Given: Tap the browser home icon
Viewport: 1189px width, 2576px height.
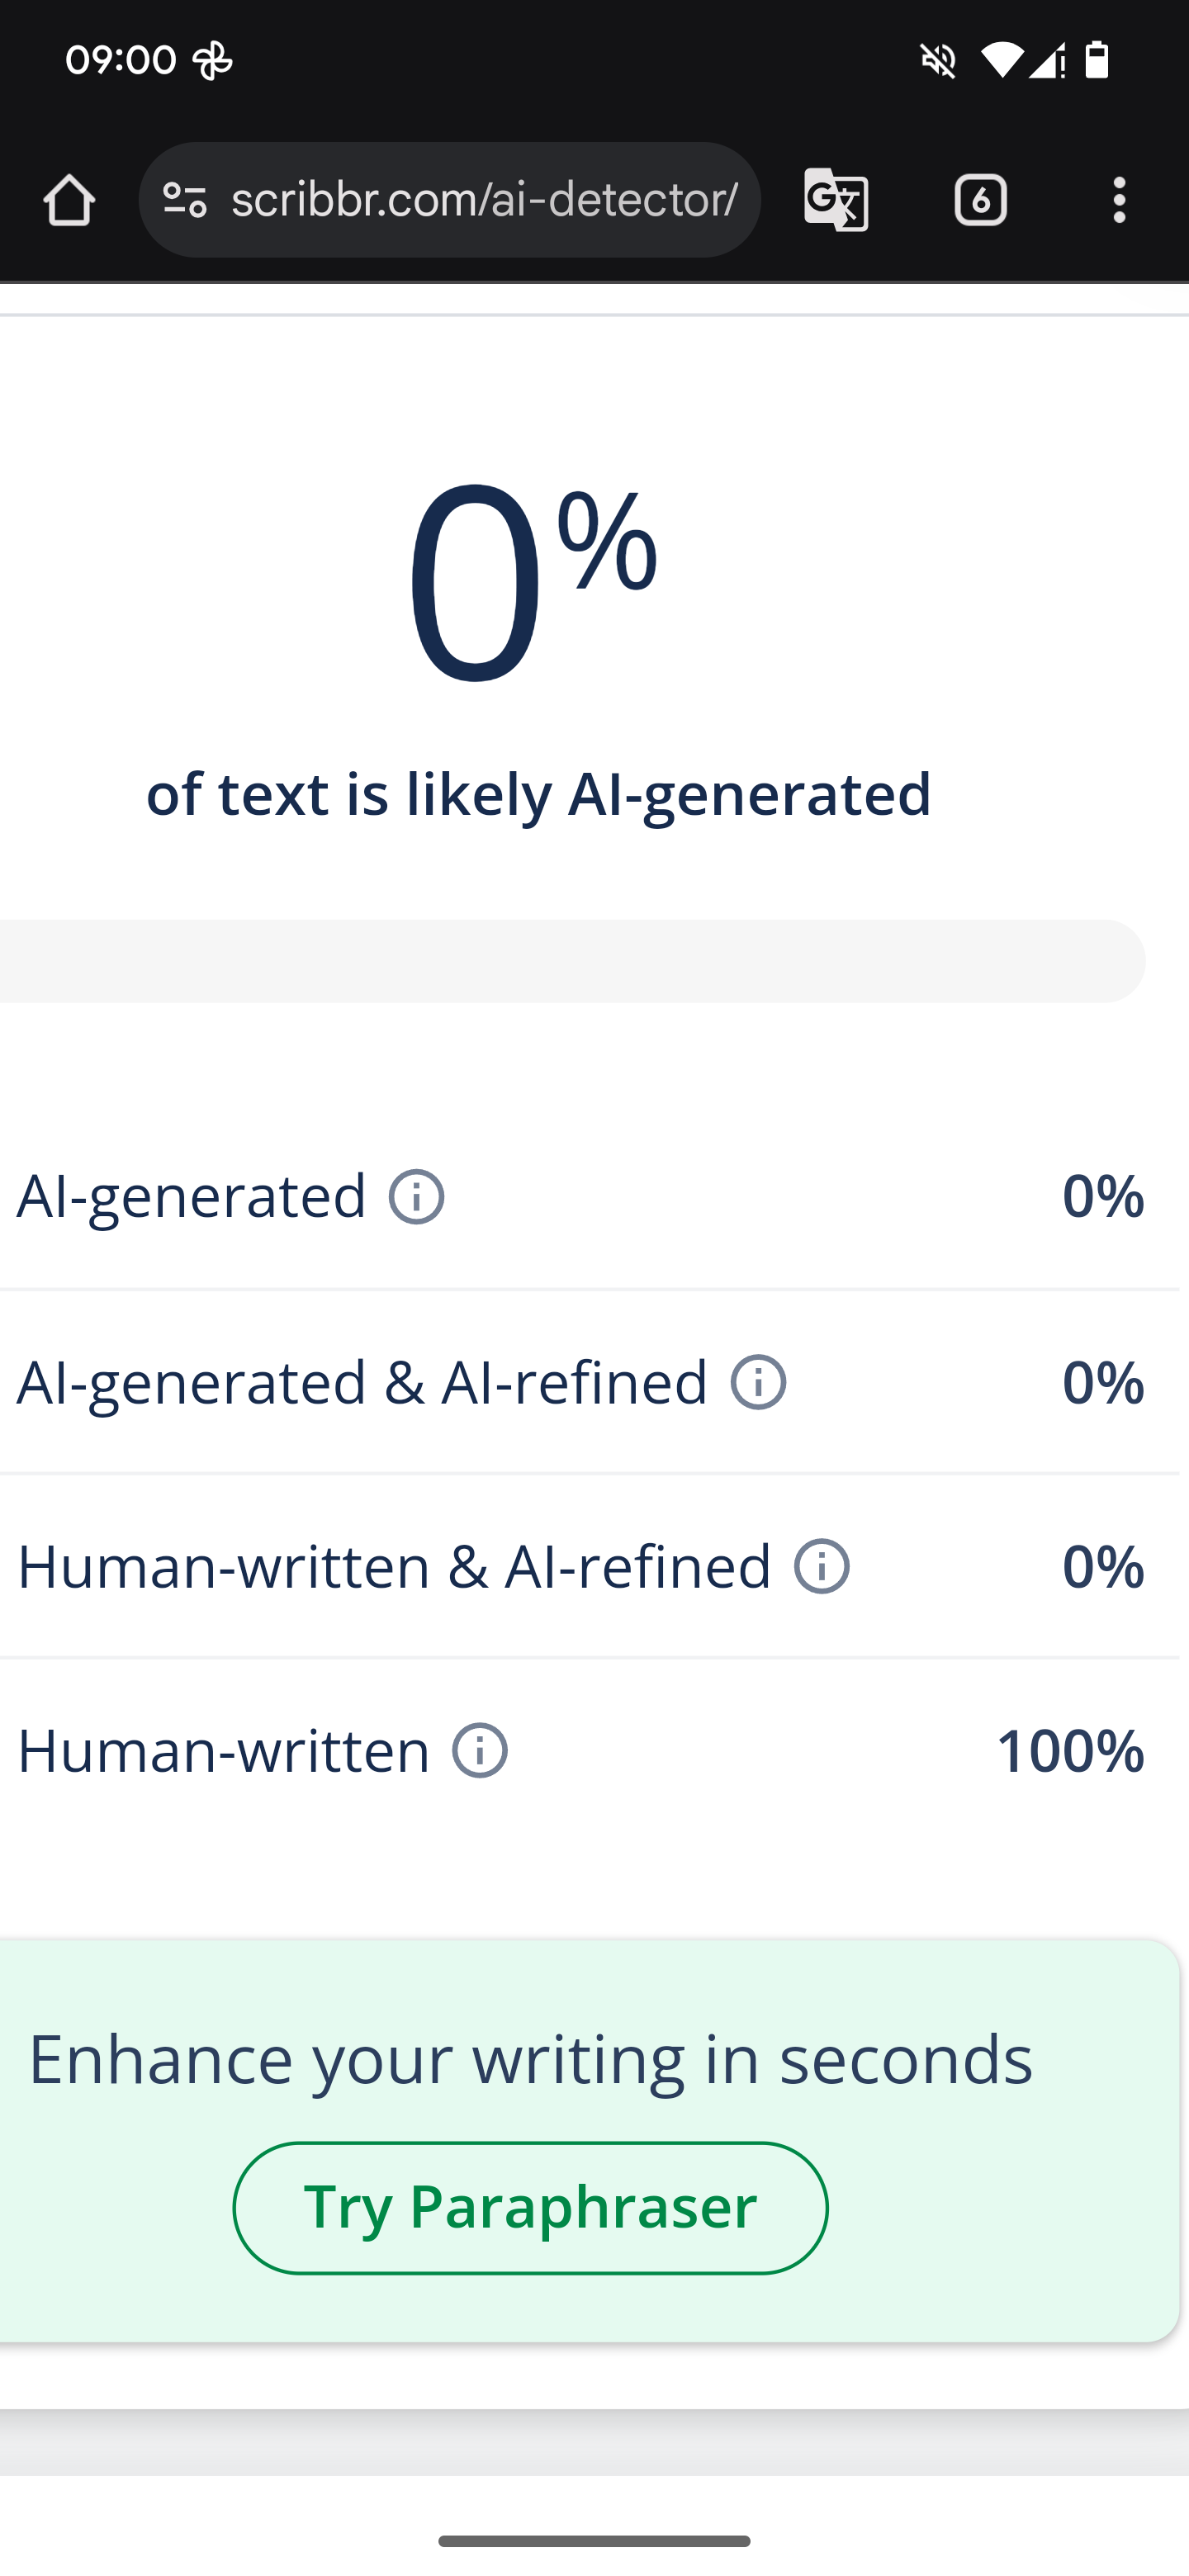Looking at the screenshot, I should point(69,200).
